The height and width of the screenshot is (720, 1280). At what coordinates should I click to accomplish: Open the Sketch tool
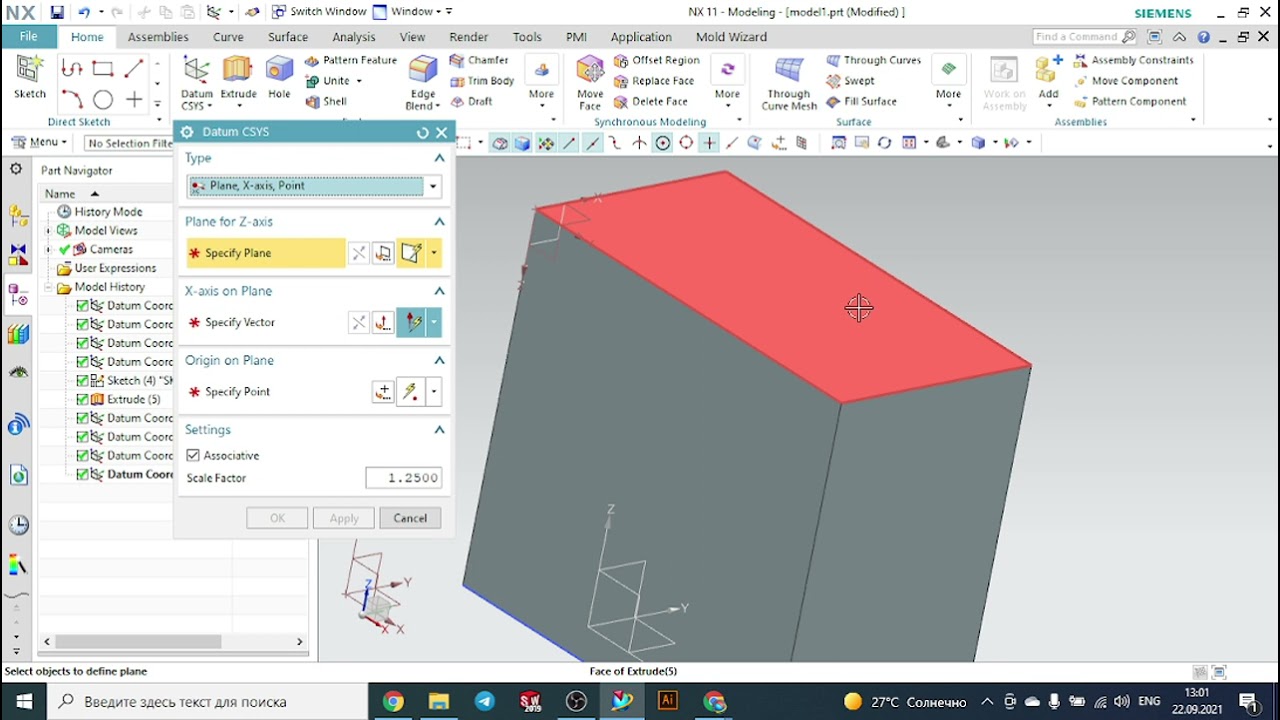point(29,78)
